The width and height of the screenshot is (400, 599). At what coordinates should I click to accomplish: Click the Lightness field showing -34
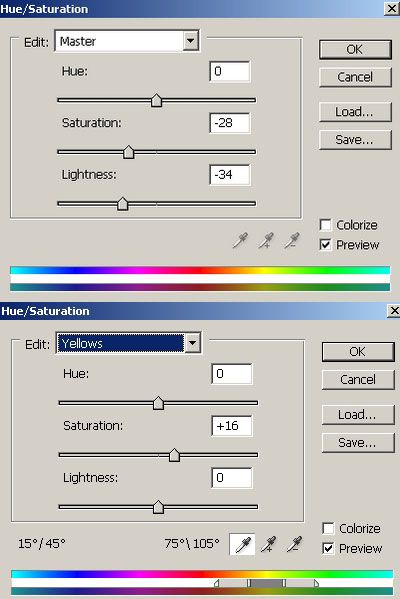pyautogui.click(x=230, y=175)
